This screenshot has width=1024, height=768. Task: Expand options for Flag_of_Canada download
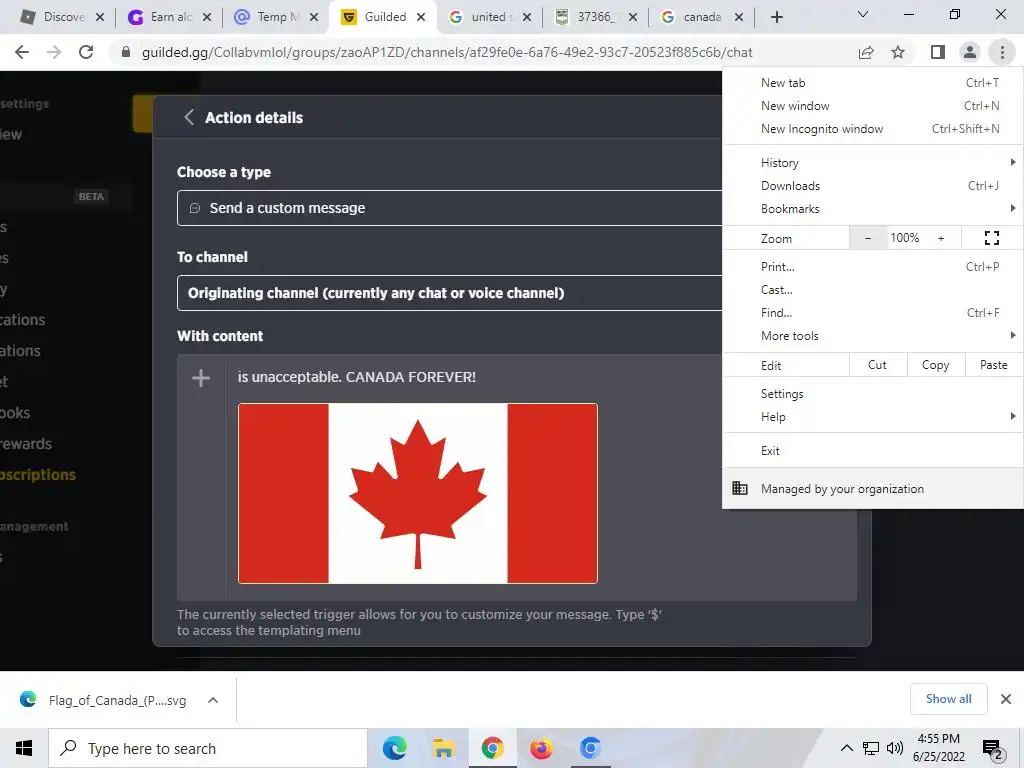click(x=213, y=700)
